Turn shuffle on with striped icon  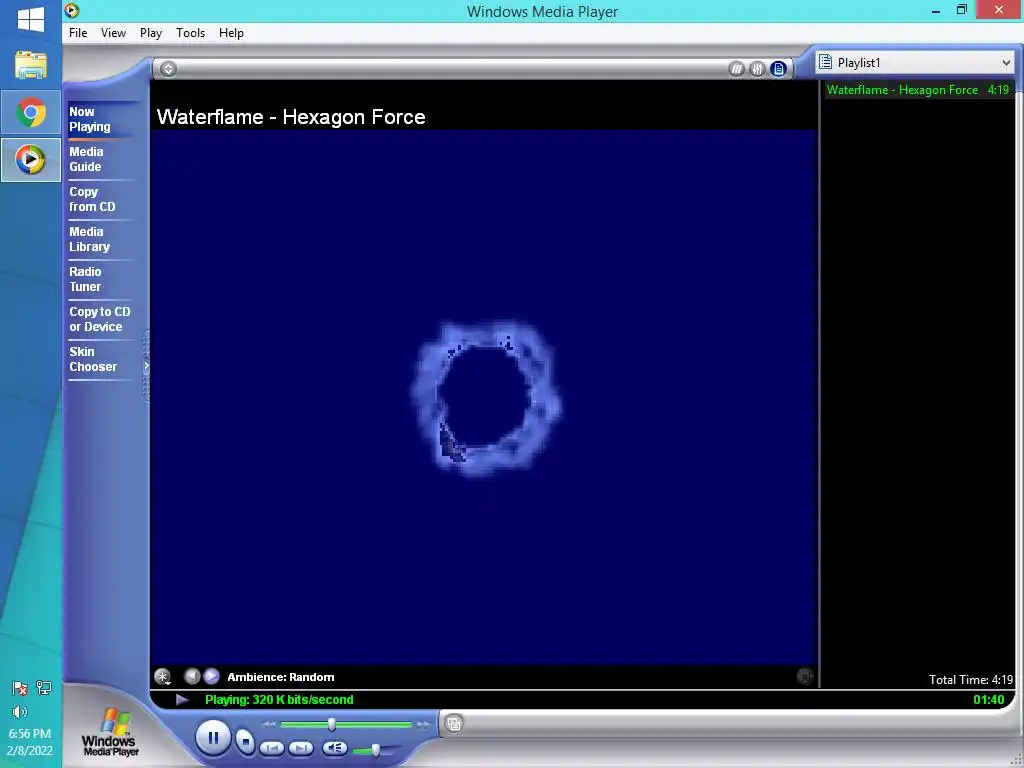736,69
